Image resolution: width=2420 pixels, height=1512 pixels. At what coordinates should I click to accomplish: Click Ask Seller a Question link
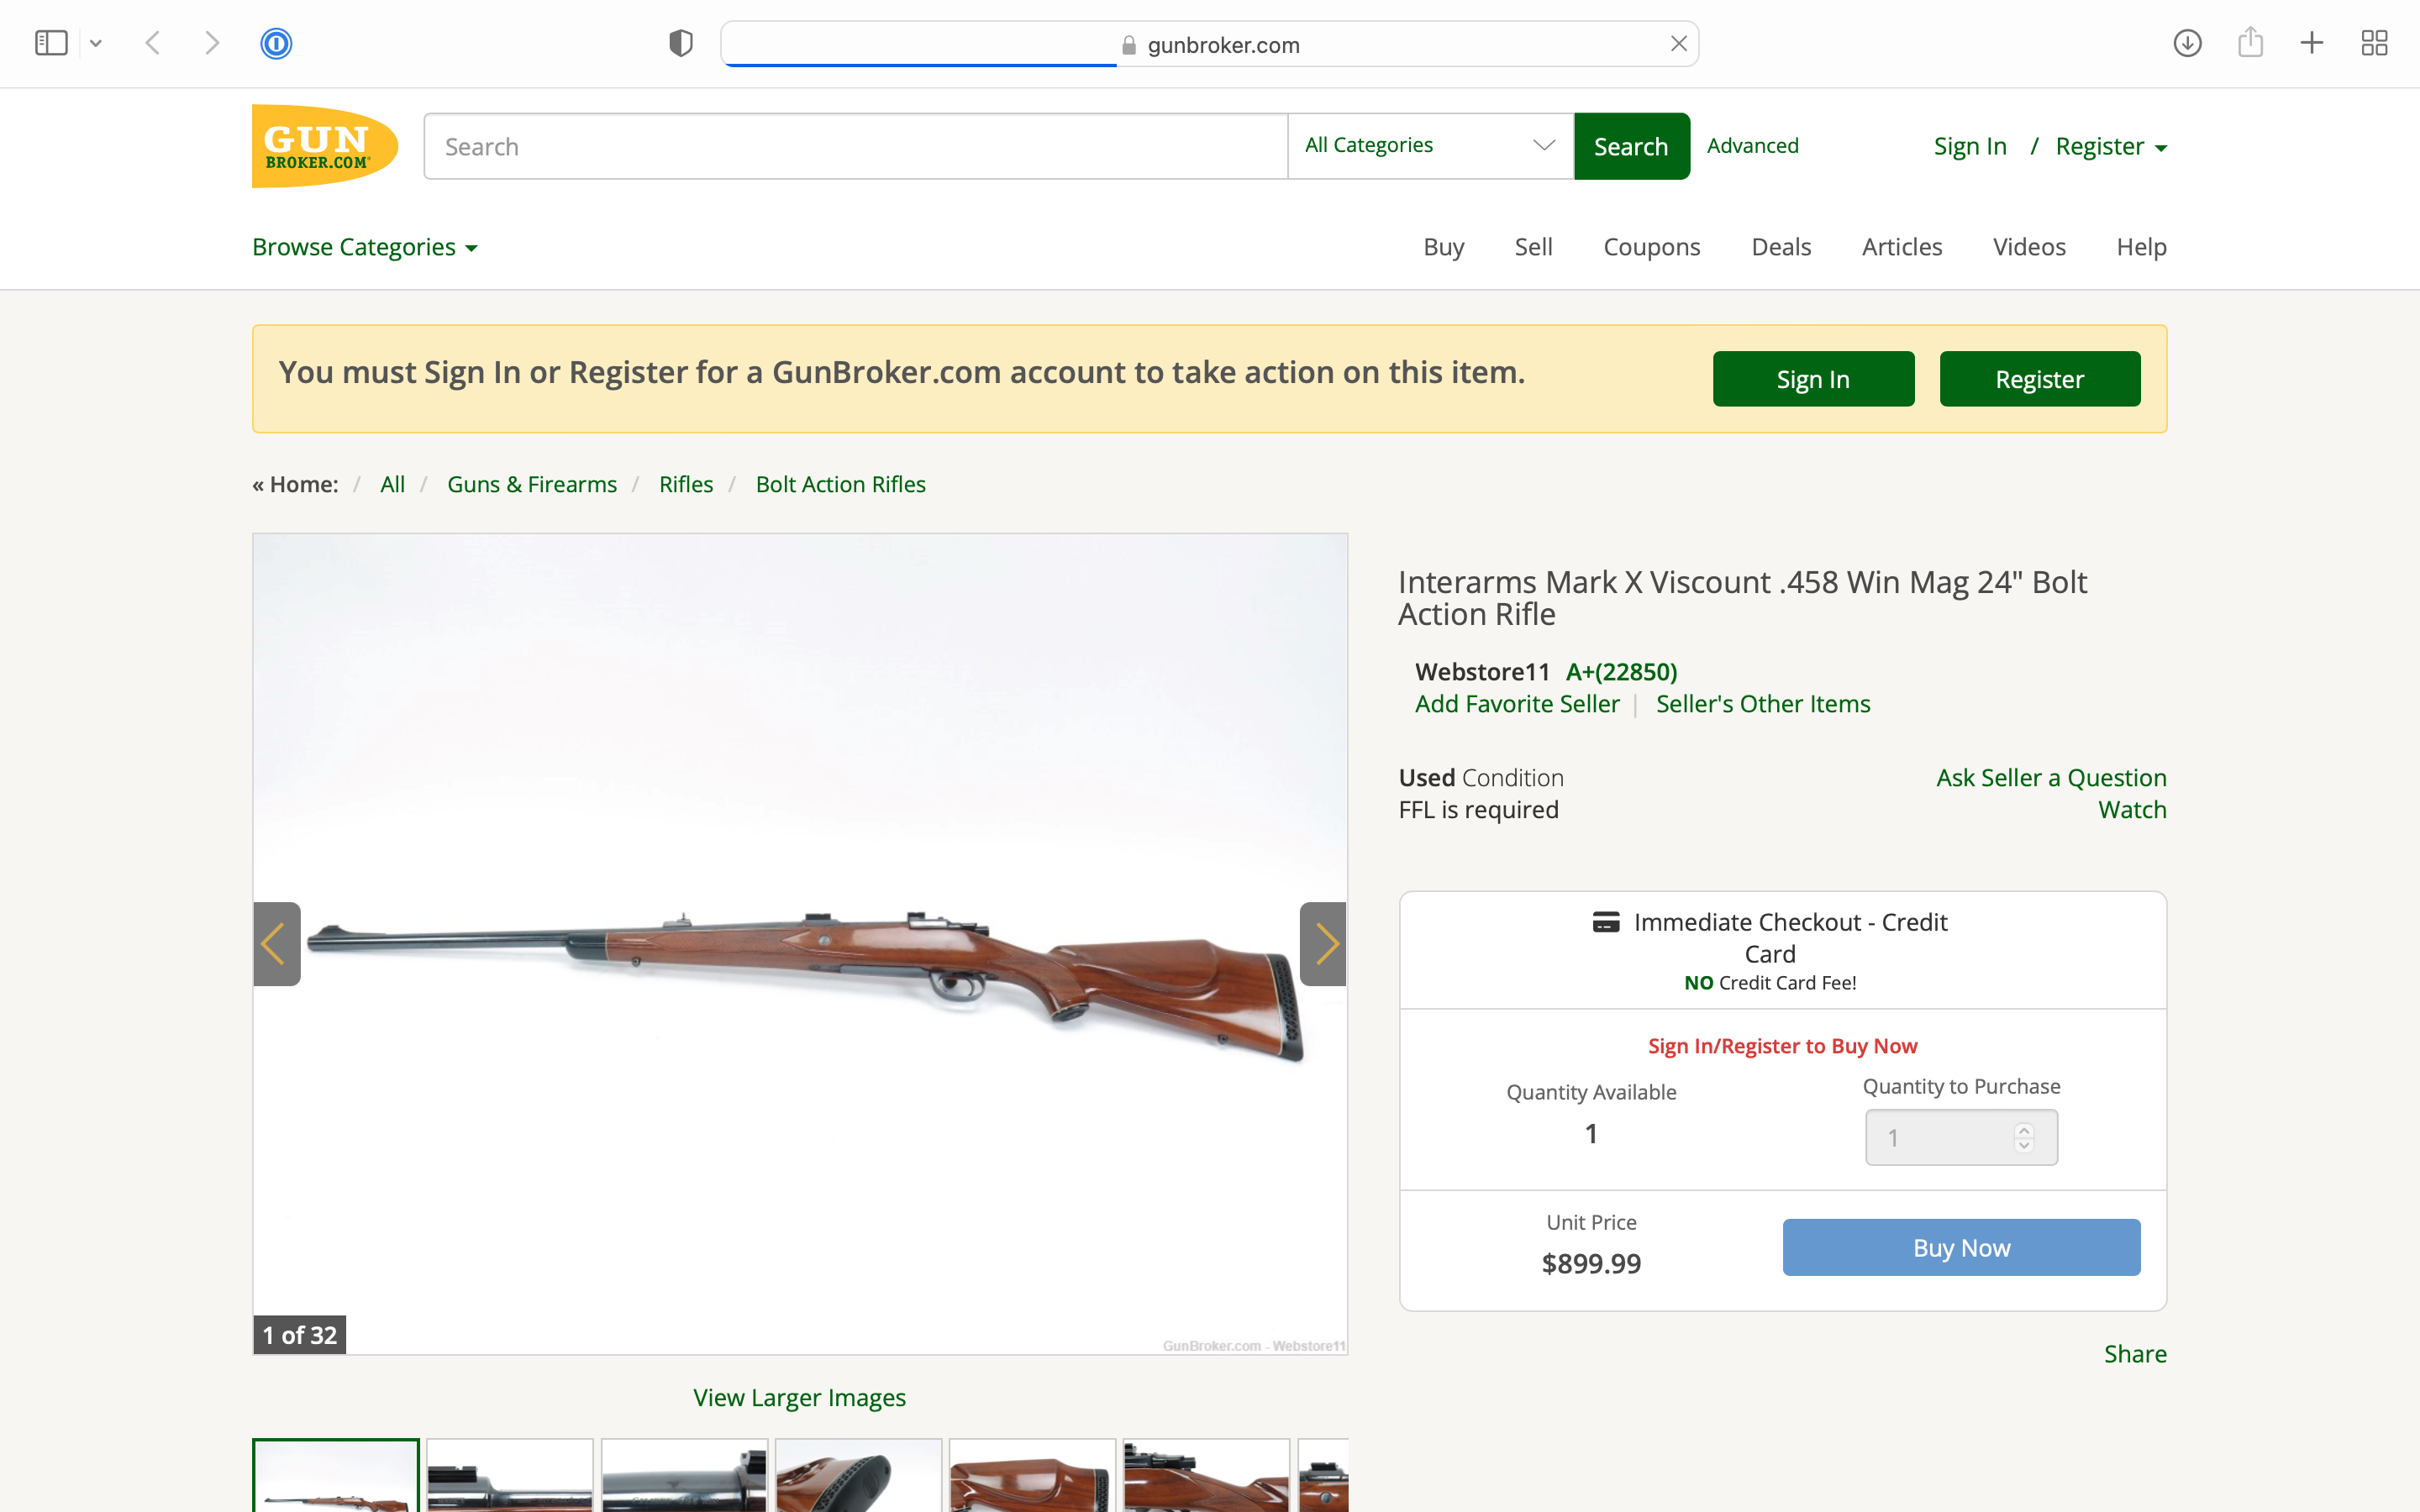pyautogui.click(x=2051, y=777)
